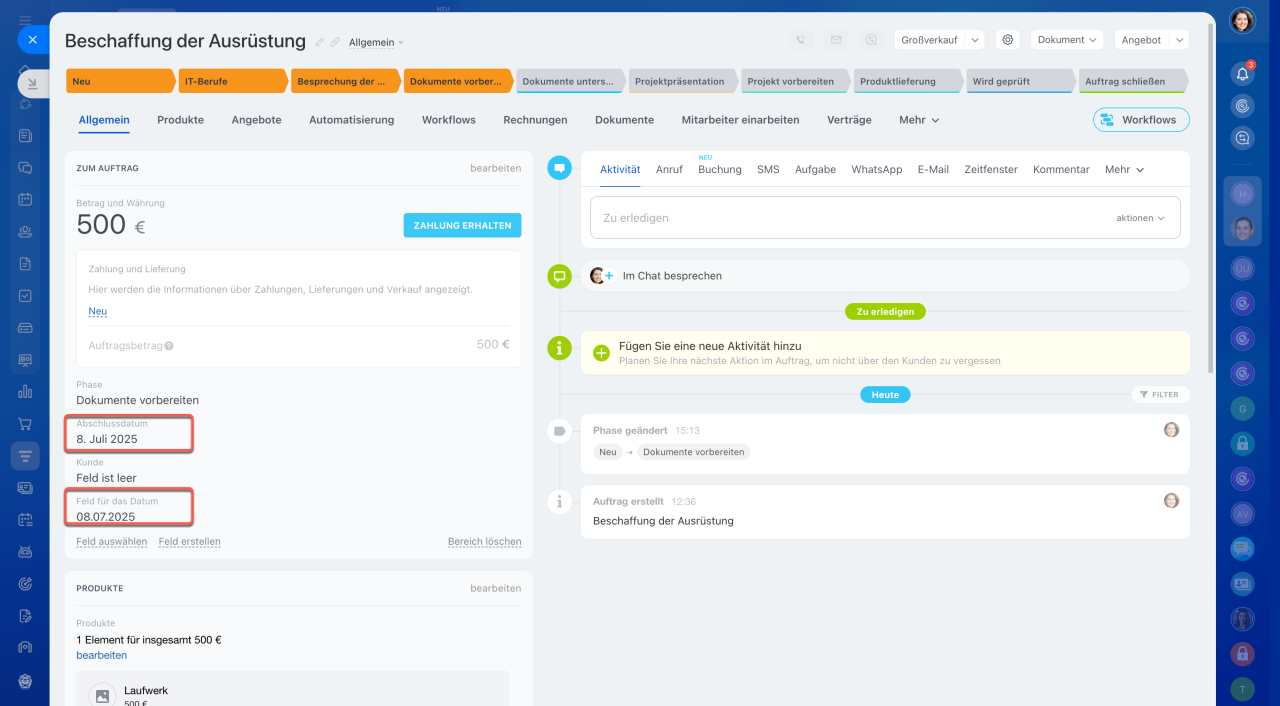Click the phone call icon in header
The image size is (1280, 706).
(x=800, y=40)
